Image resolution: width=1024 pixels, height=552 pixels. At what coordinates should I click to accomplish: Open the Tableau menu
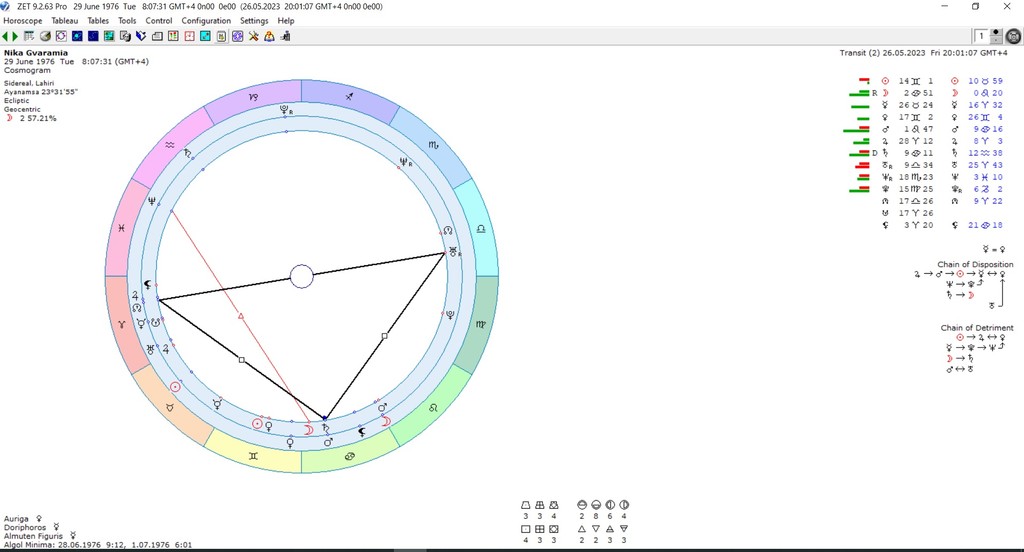pos(65,21)
